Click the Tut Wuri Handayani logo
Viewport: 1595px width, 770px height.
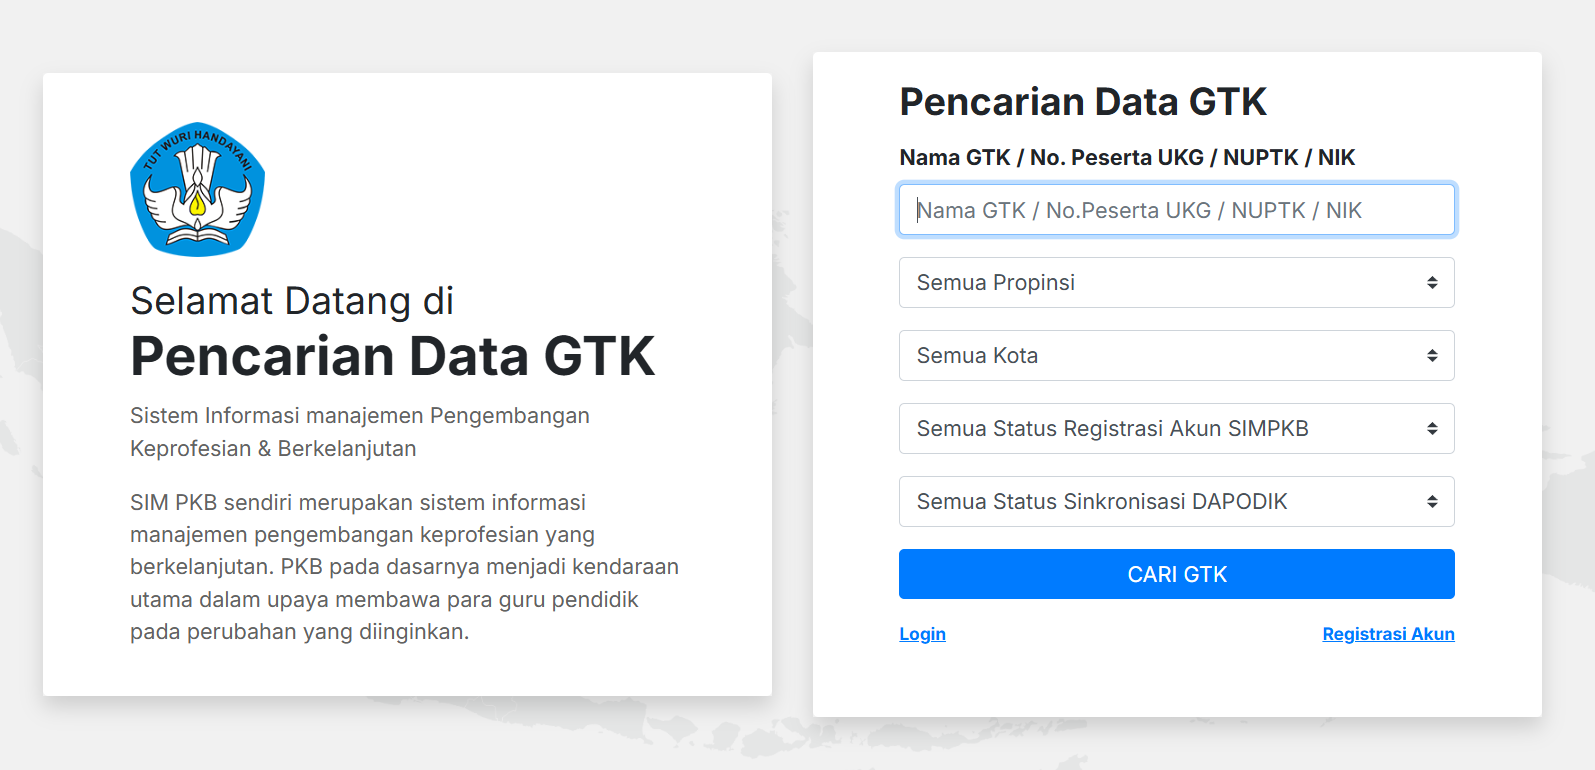coord(197,190)
